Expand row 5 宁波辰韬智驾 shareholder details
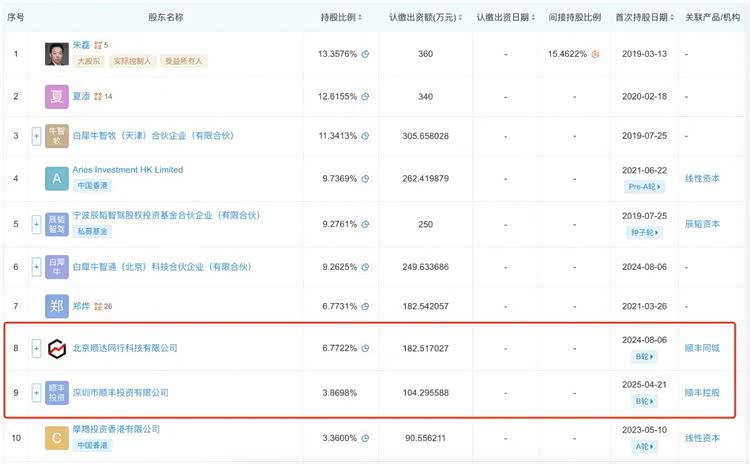The height and width of the screenshot is (464, 750). pos(37,223)
